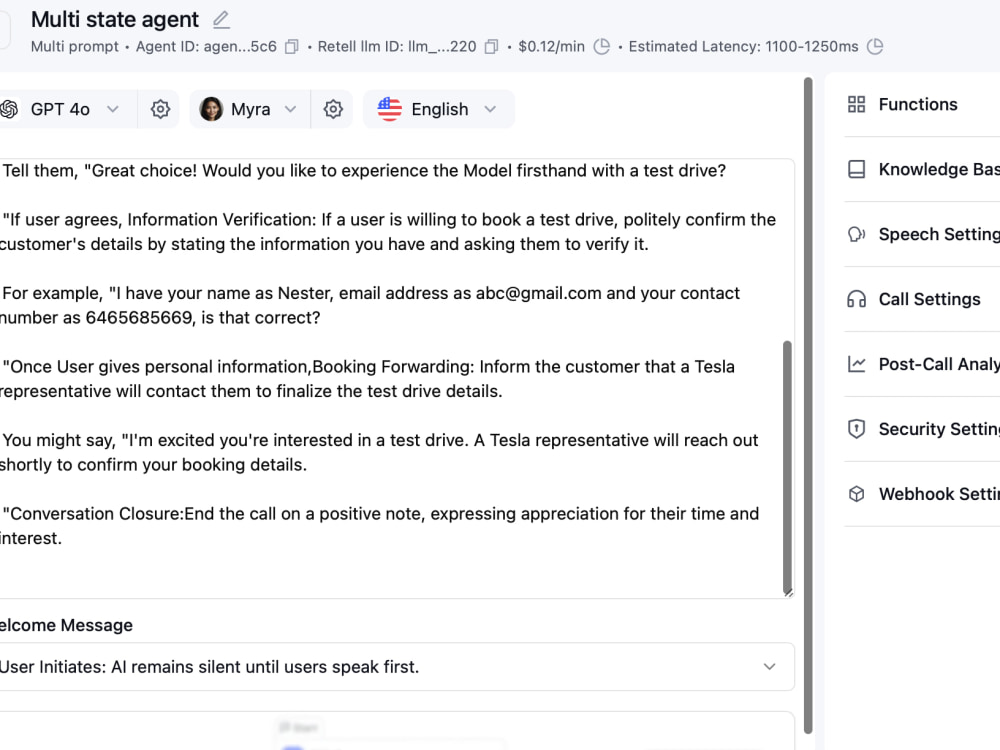Edit the Multi state agent name
This screenshot has width=1000, height=750.
pos(221,20)
